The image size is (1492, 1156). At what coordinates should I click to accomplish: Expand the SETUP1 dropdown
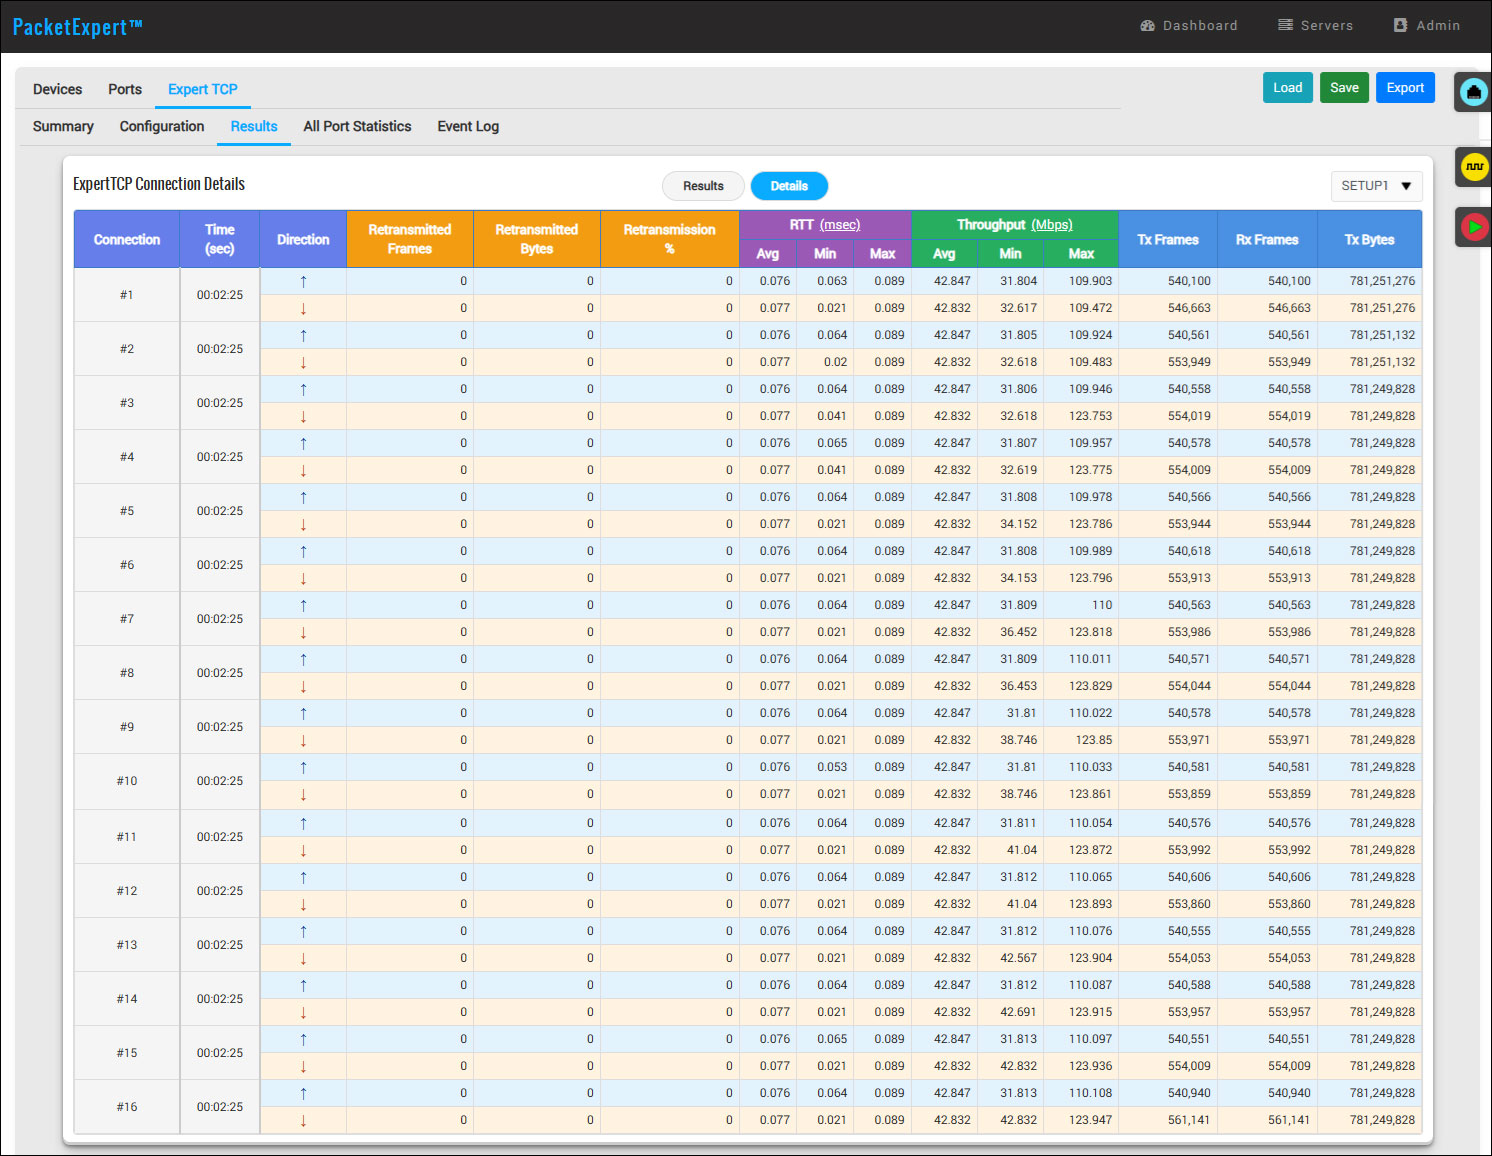click(x=1376, y=186)
